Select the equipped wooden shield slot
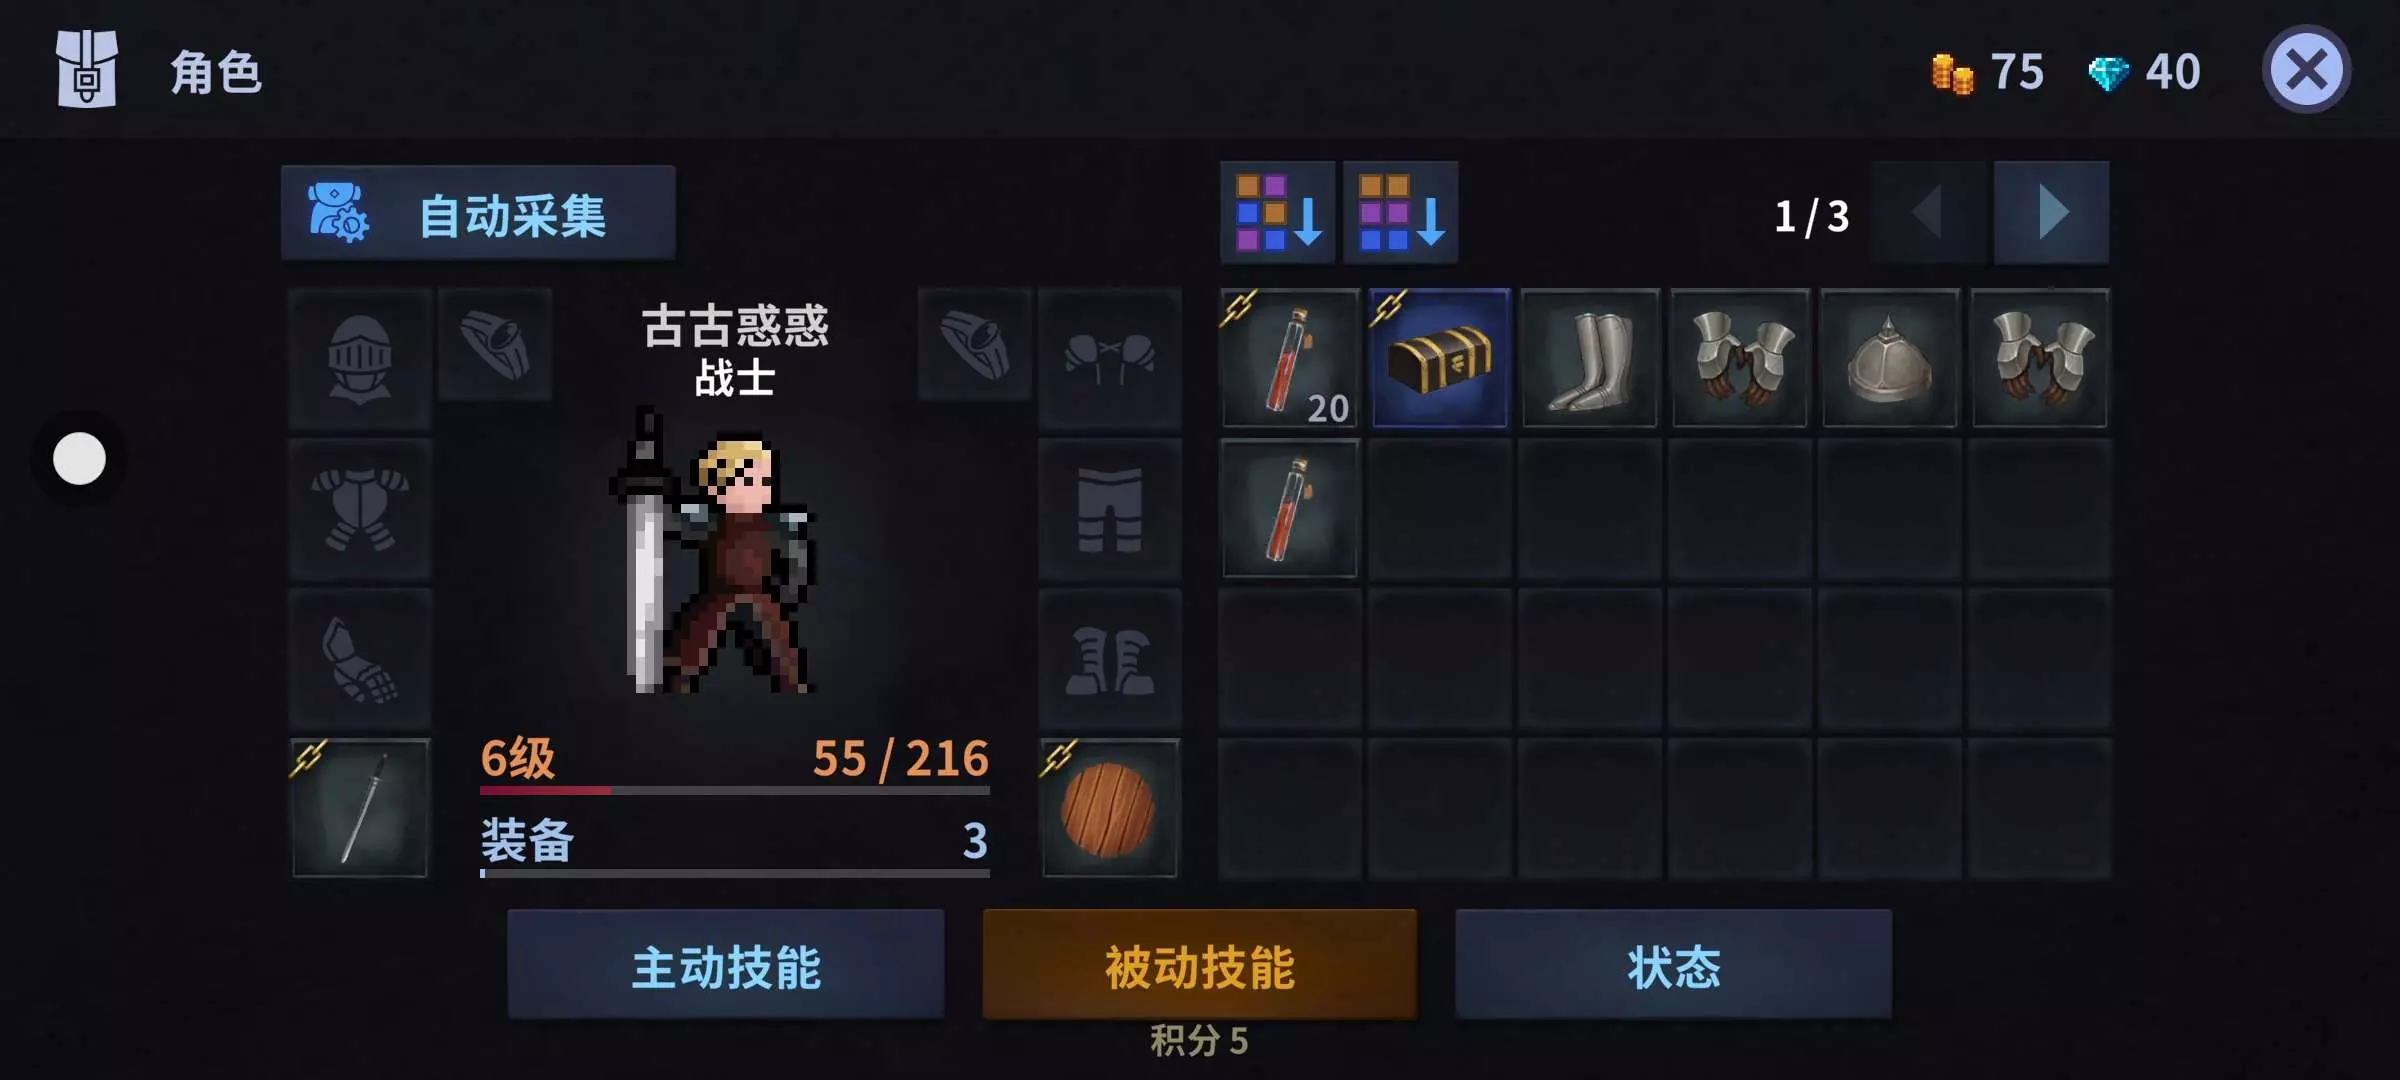The width and height of the screenshot is (2400, 1080). 1110,808
